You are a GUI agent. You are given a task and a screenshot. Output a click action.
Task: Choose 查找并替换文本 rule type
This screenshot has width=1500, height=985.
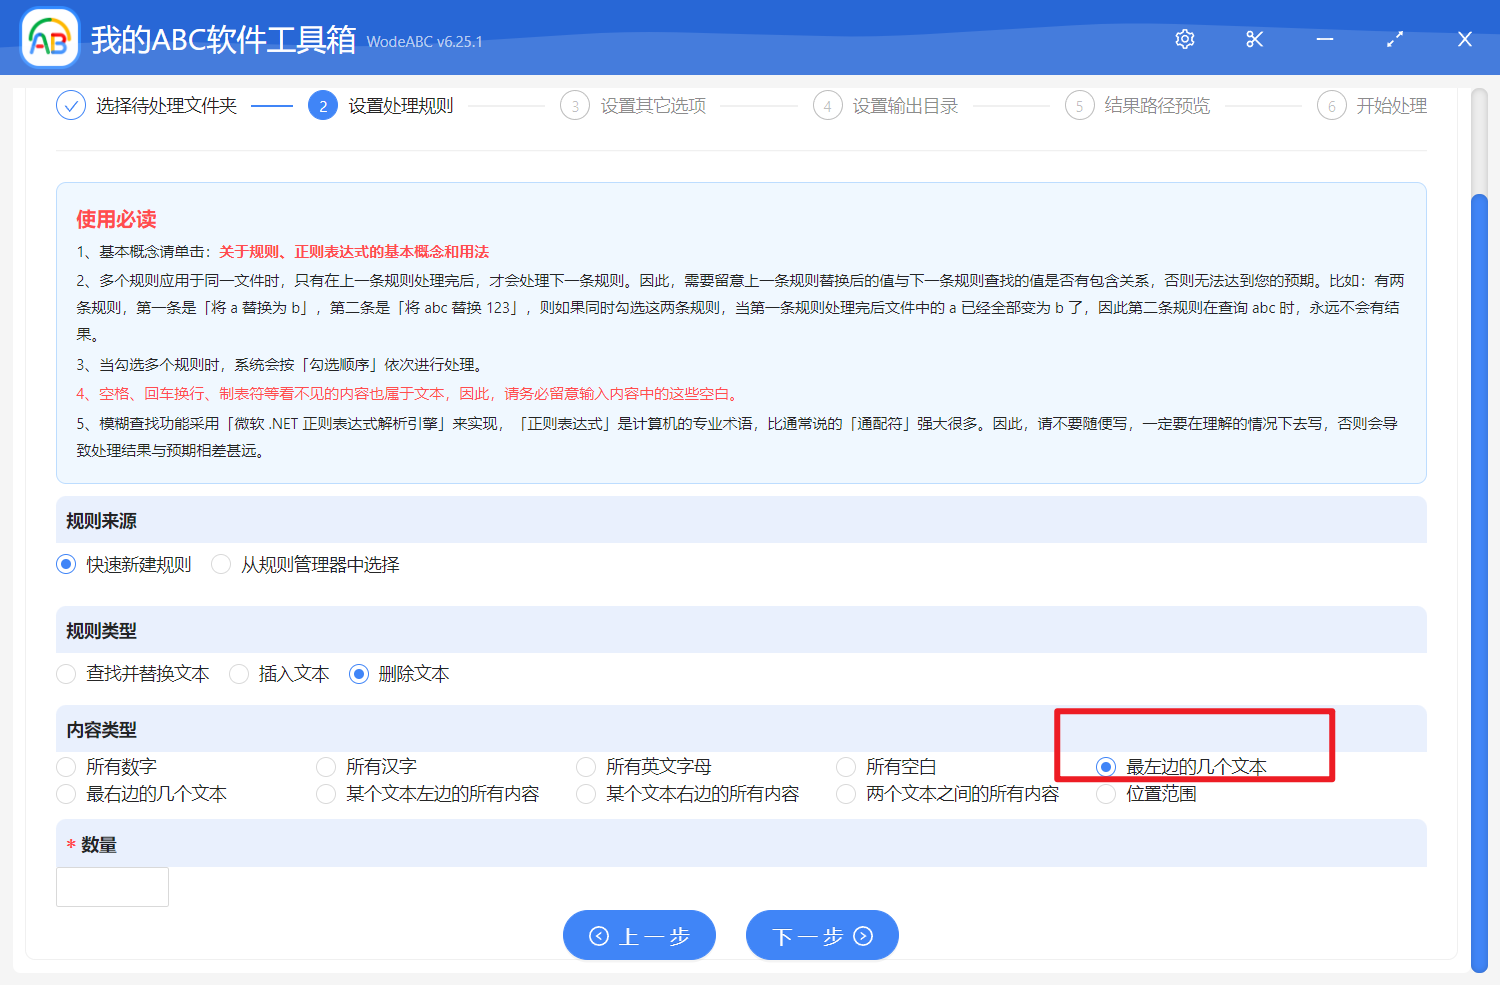coord(66,674)
